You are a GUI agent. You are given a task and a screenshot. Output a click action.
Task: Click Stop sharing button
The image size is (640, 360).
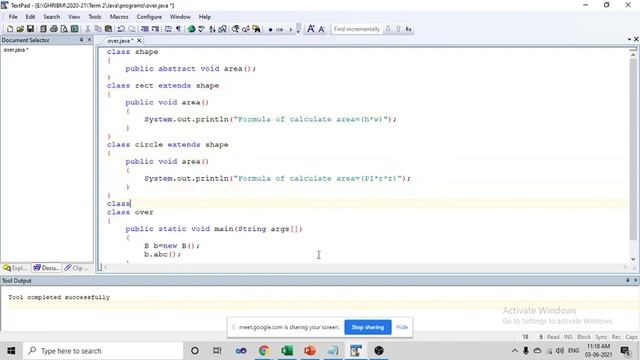pyautogui.click(x=368, y=327)
